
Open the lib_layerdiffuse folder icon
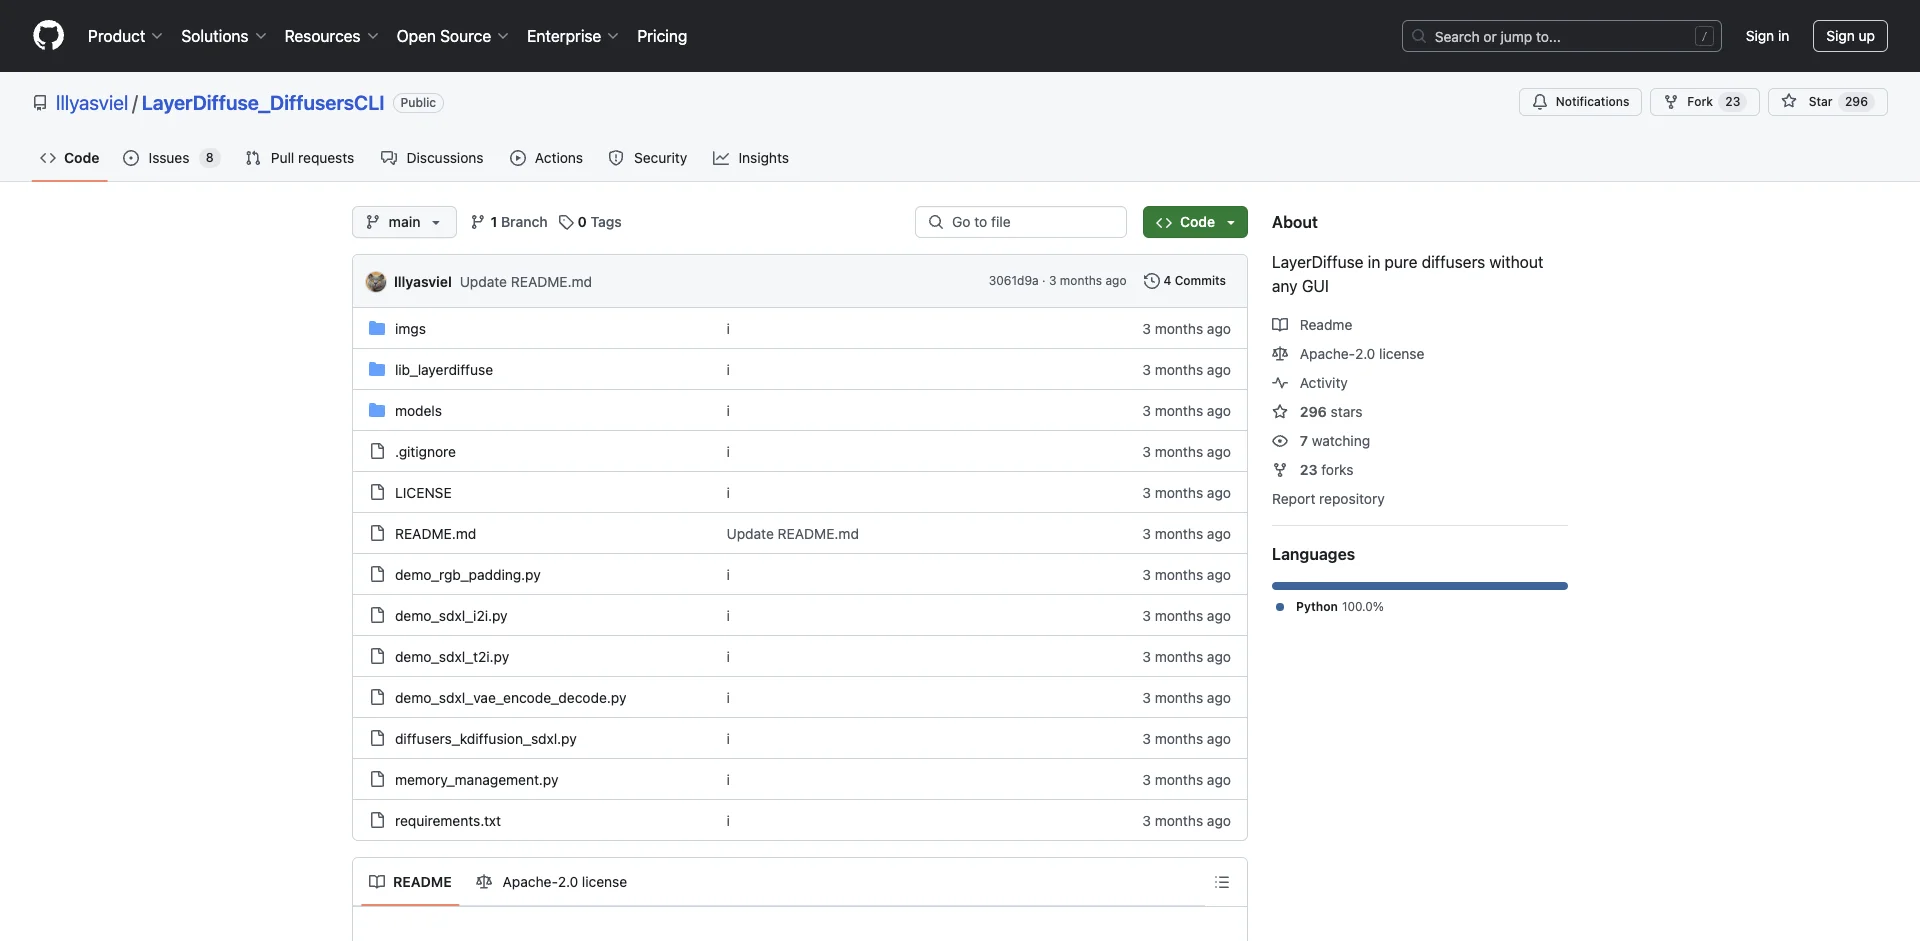377,369
